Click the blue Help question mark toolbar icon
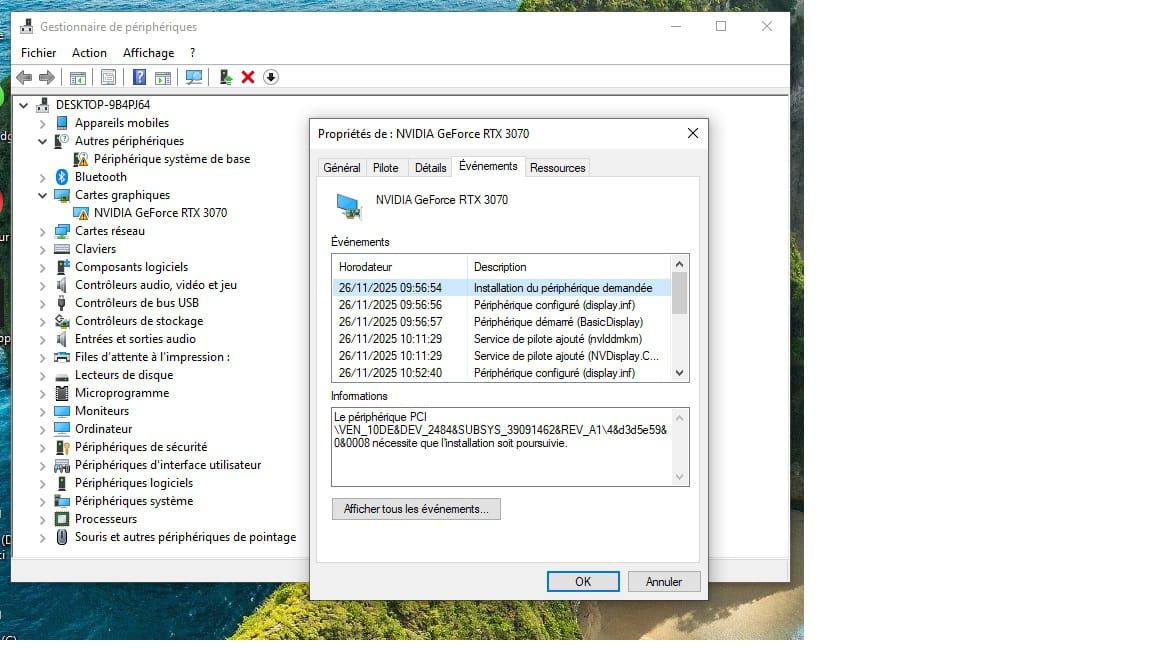 (139, 77)
